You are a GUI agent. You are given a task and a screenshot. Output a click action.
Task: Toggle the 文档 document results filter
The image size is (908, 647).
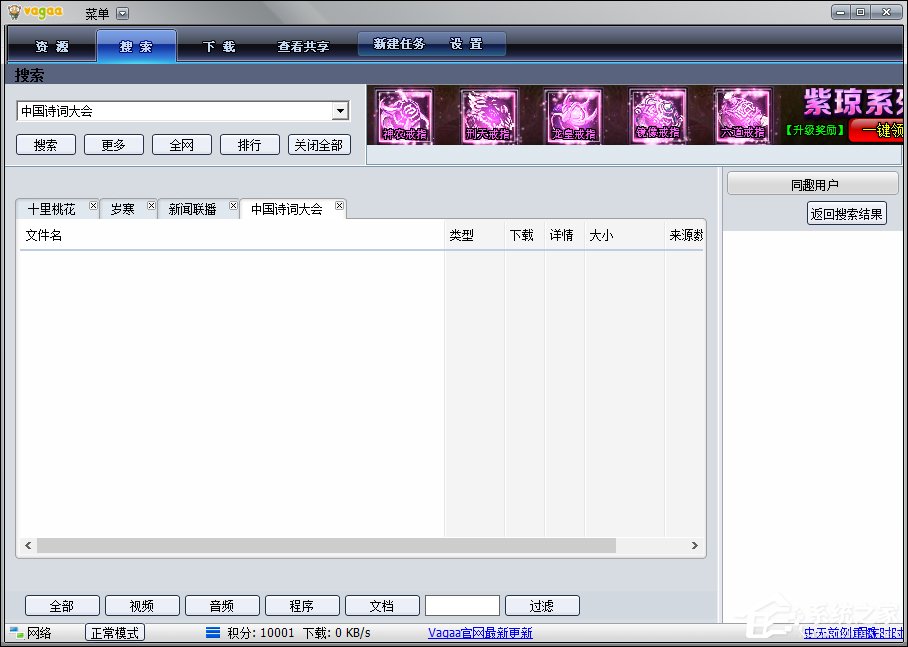coord(382,605)
